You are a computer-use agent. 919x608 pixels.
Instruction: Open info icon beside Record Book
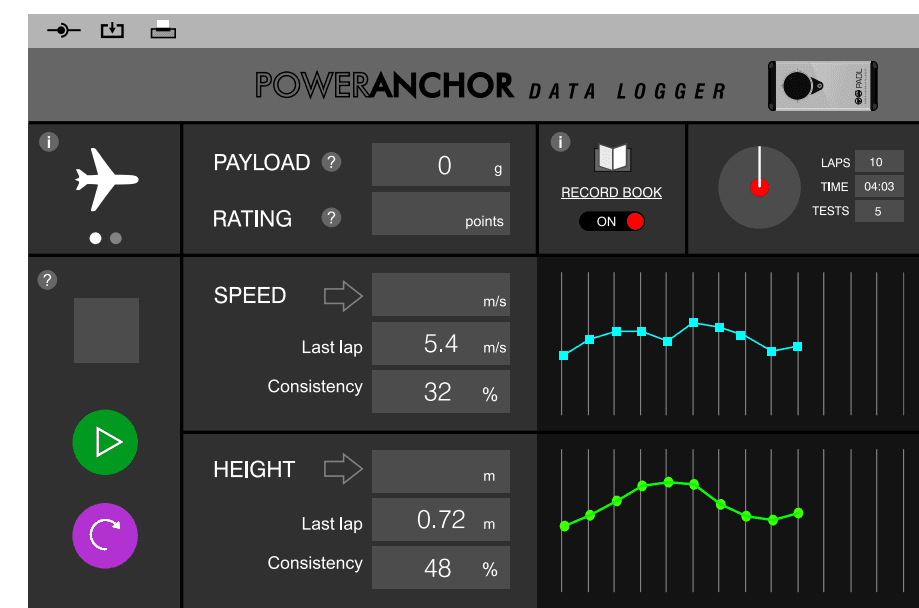pos(560,142)
